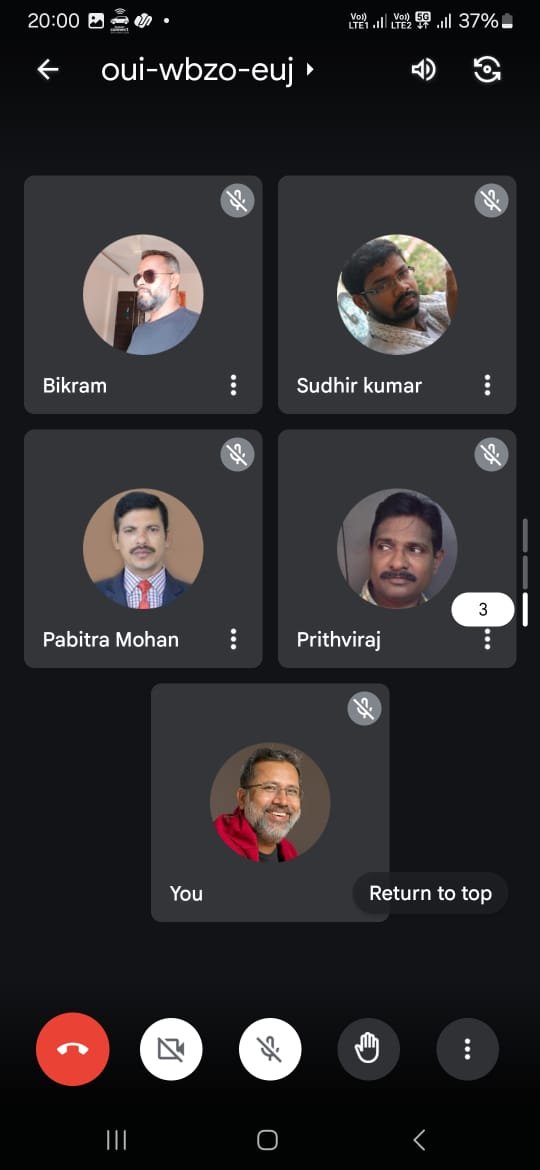The image size is (540, 1170).
Task: Tap the meeting code oui-wbzo-euj title
Action: pyautogui.click(x=197, y=71)
